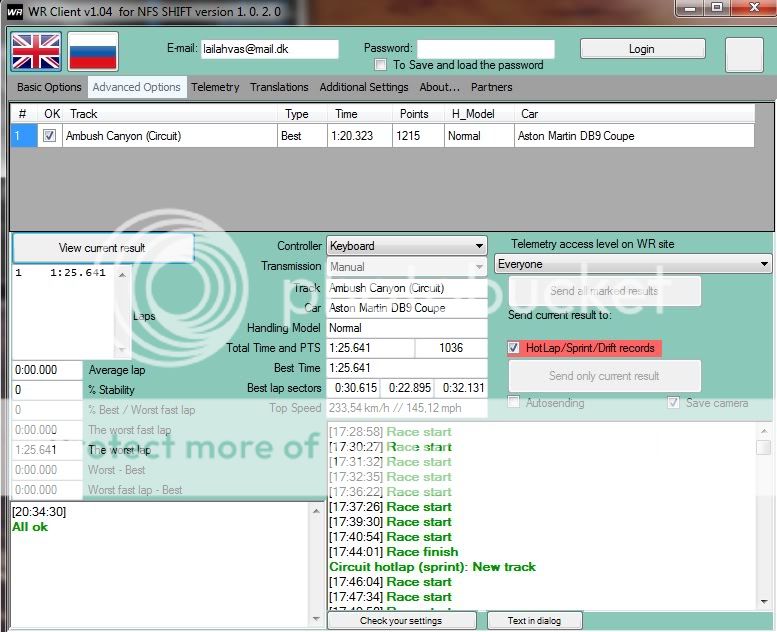Screen dimensions: 777x632
Task: Click the race log scrollbar thumb
Action: [x=764, y=447]
